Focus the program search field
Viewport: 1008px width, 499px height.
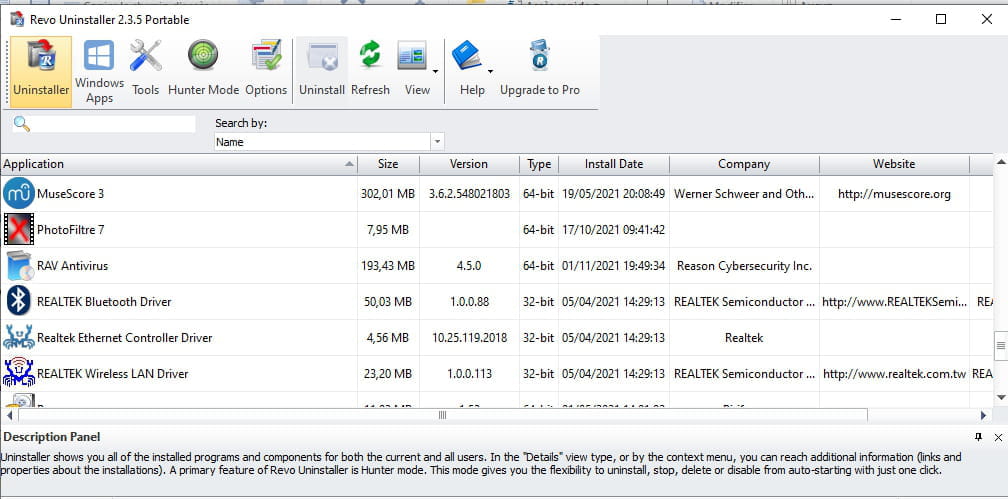click(x=113, y=124)
